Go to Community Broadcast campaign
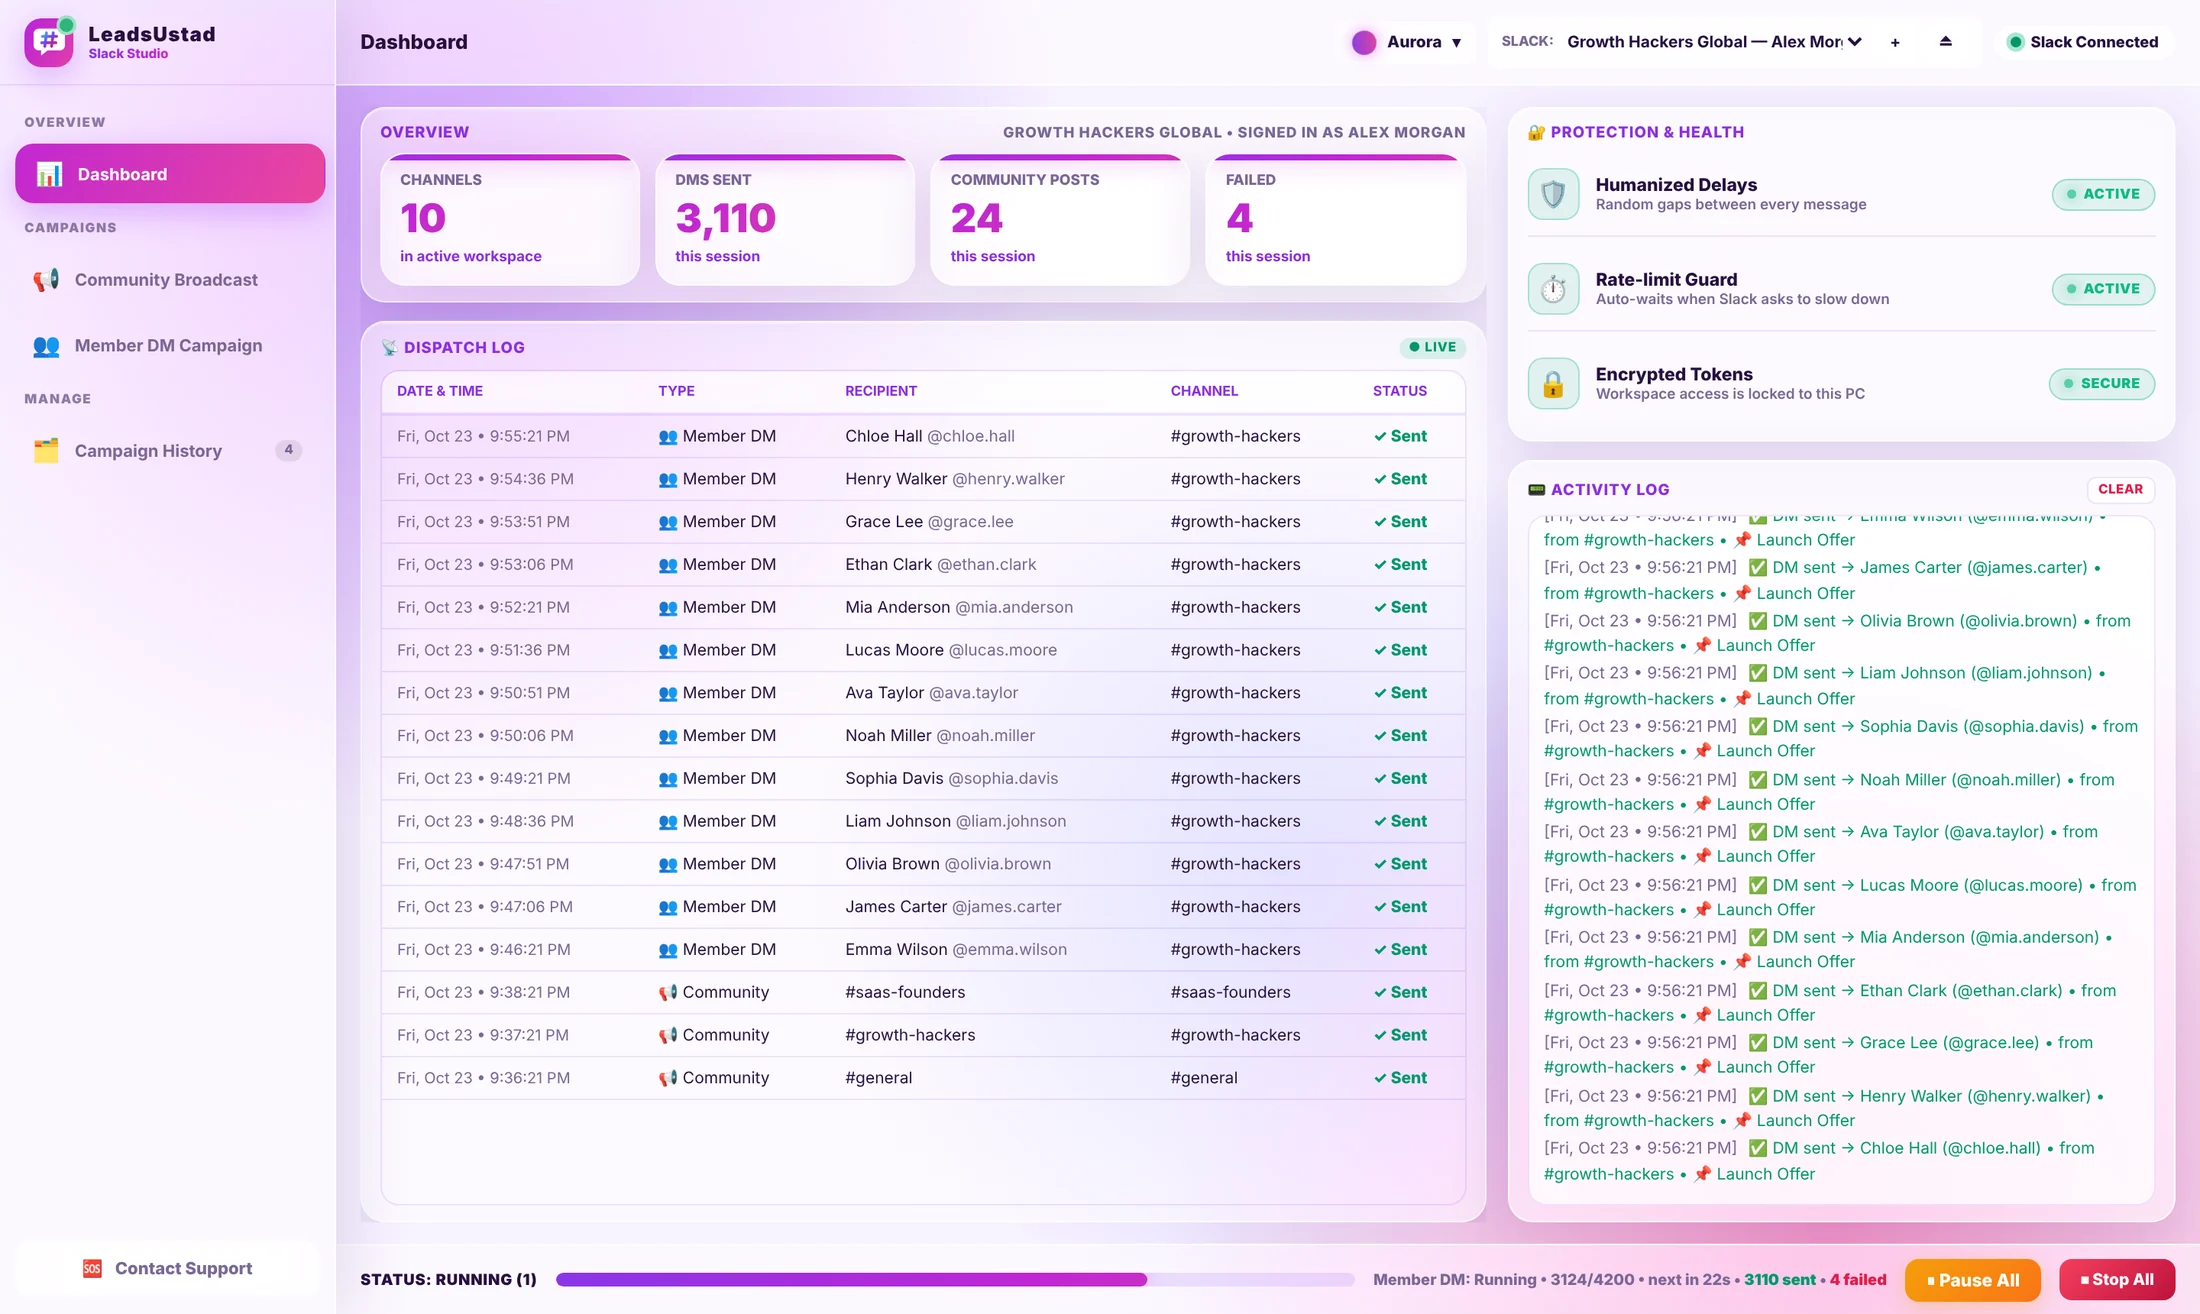The image size is (2200, 1314). point(170,280)
